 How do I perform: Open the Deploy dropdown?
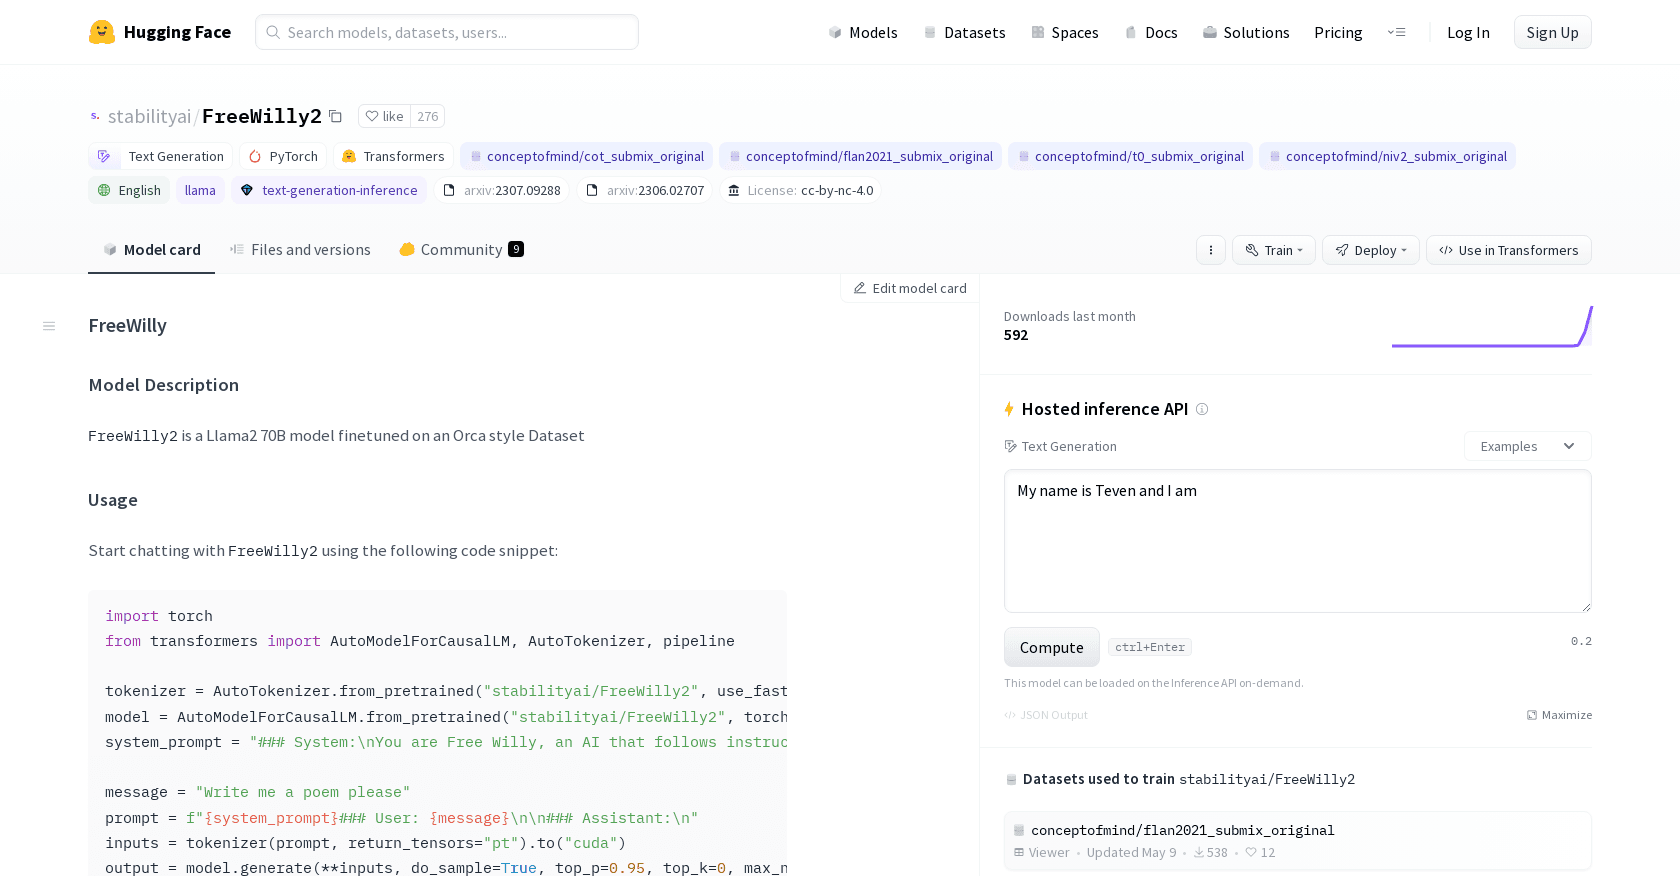coord(1371,250)
